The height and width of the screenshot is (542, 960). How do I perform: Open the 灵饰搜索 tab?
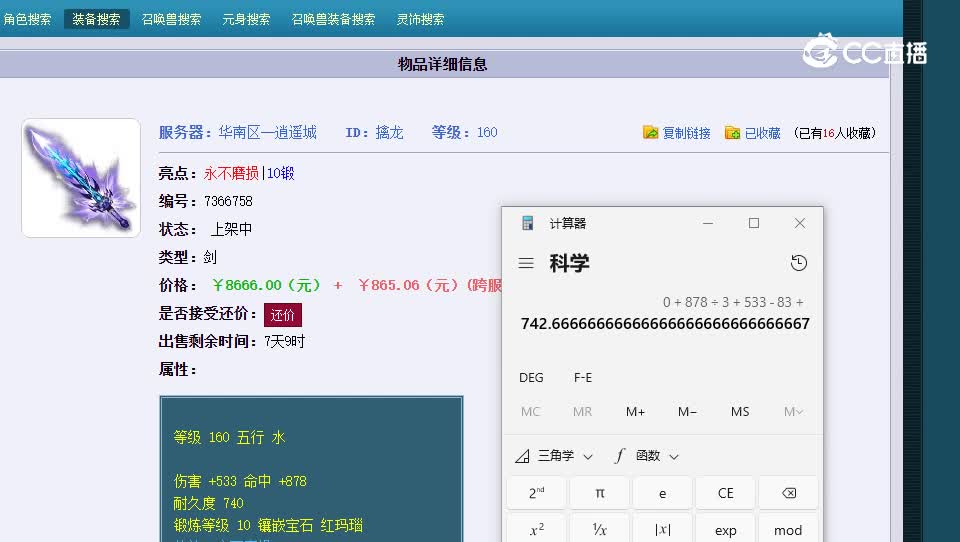pyautogui.click(x=421, y=19)
